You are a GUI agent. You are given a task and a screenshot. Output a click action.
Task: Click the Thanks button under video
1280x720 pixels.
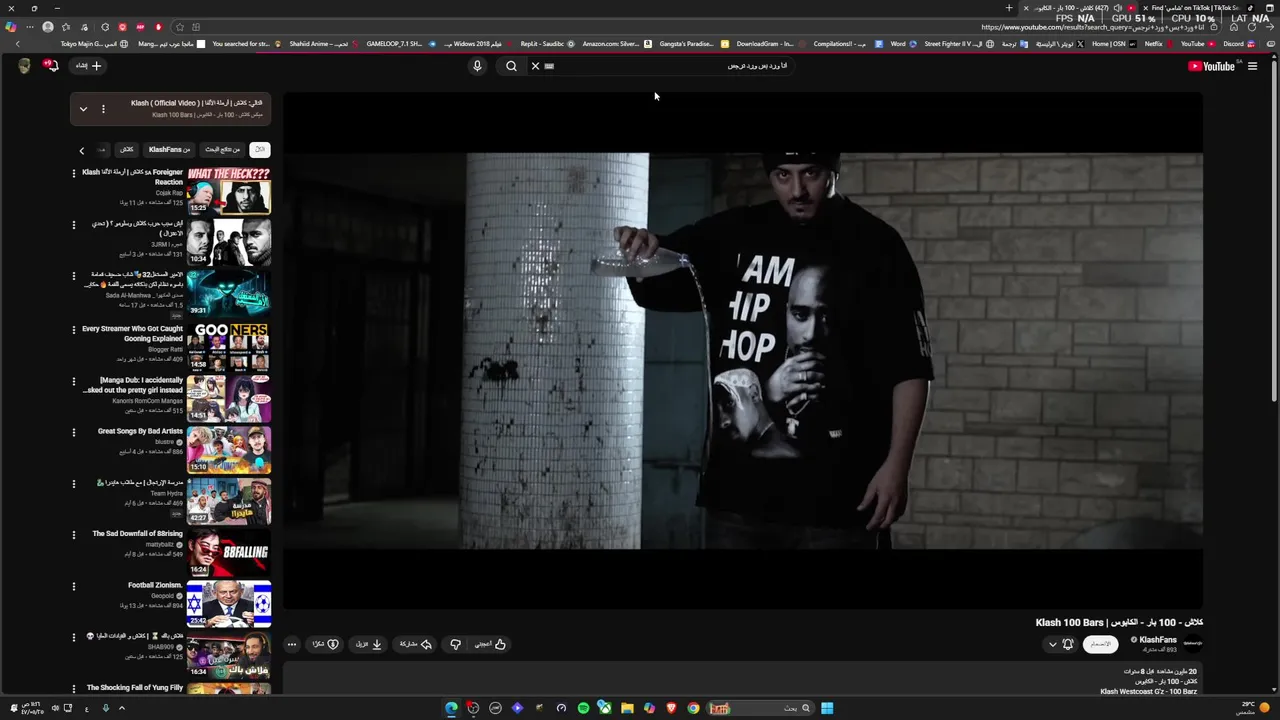coord(326,644)
